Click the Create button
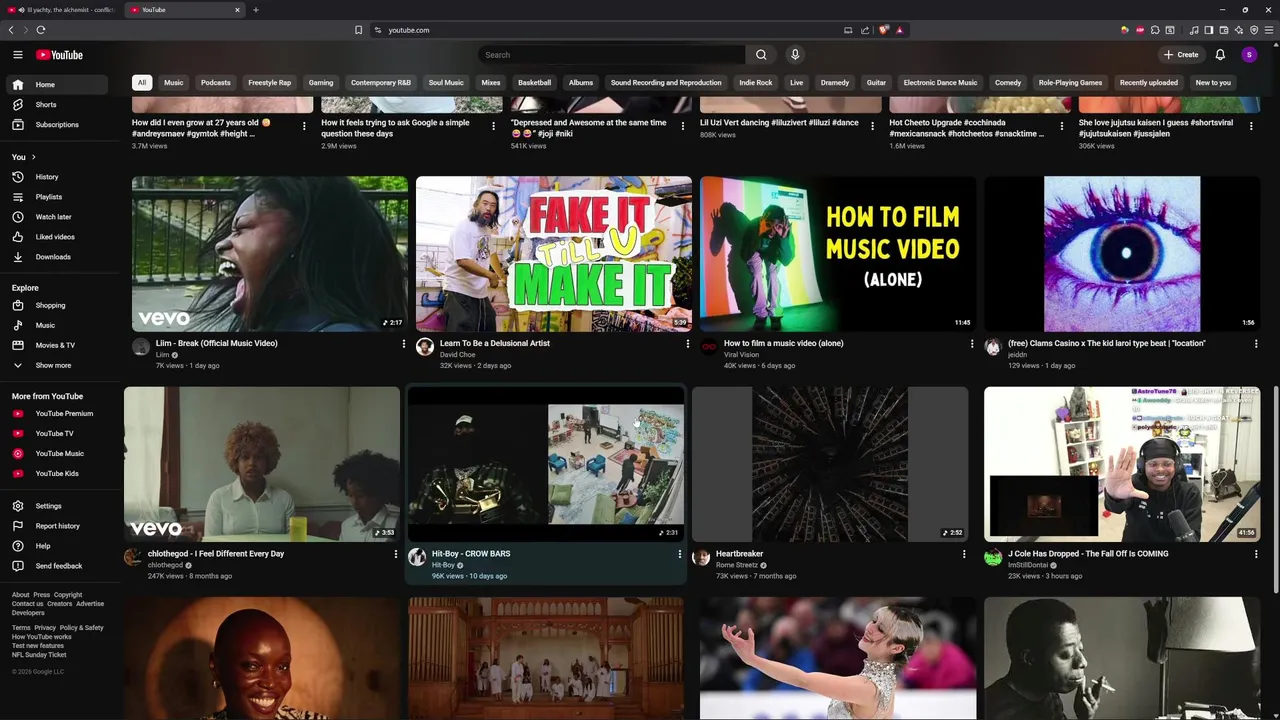 1181,55
